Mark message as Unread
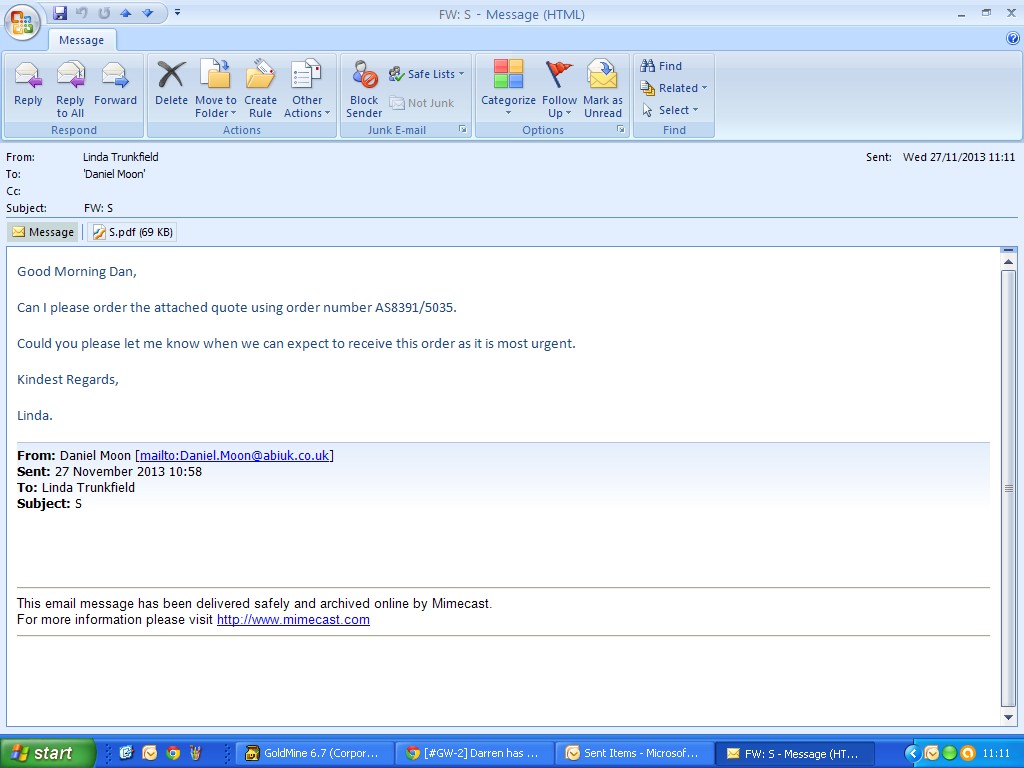 pos(603,89)
